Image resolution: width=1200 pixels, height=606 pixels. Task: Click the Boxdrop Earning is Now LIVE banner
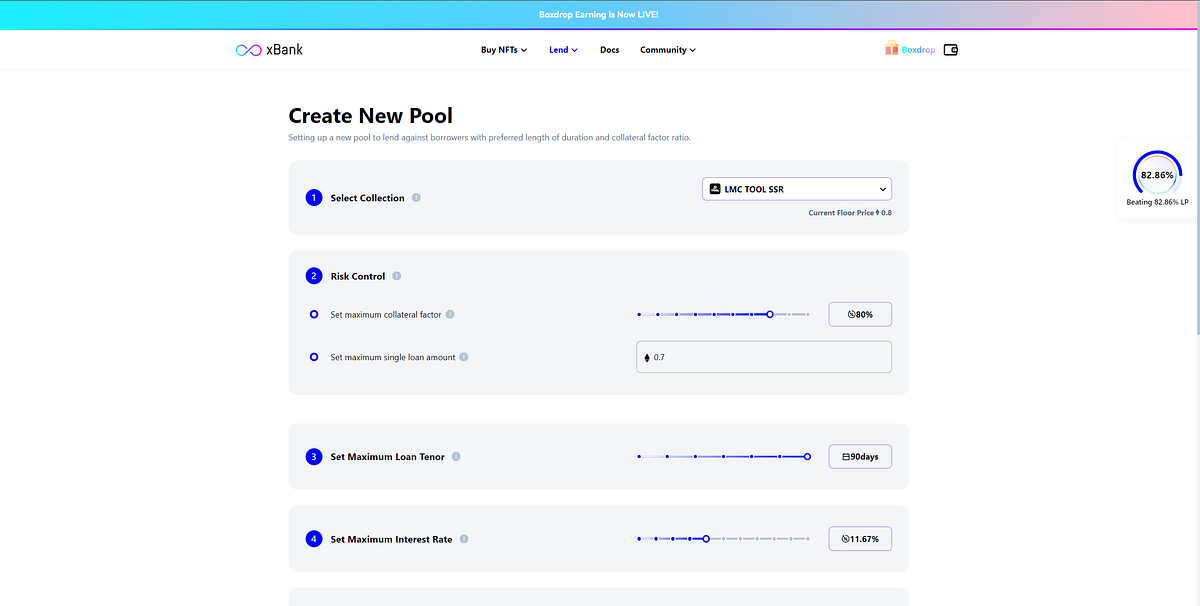(x=599, y=15)
